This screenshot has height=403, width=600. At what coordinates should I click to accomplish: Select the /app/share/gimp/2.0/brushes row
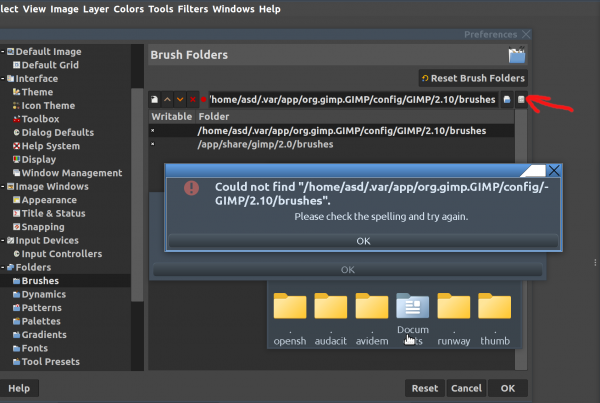coord(331,144)
